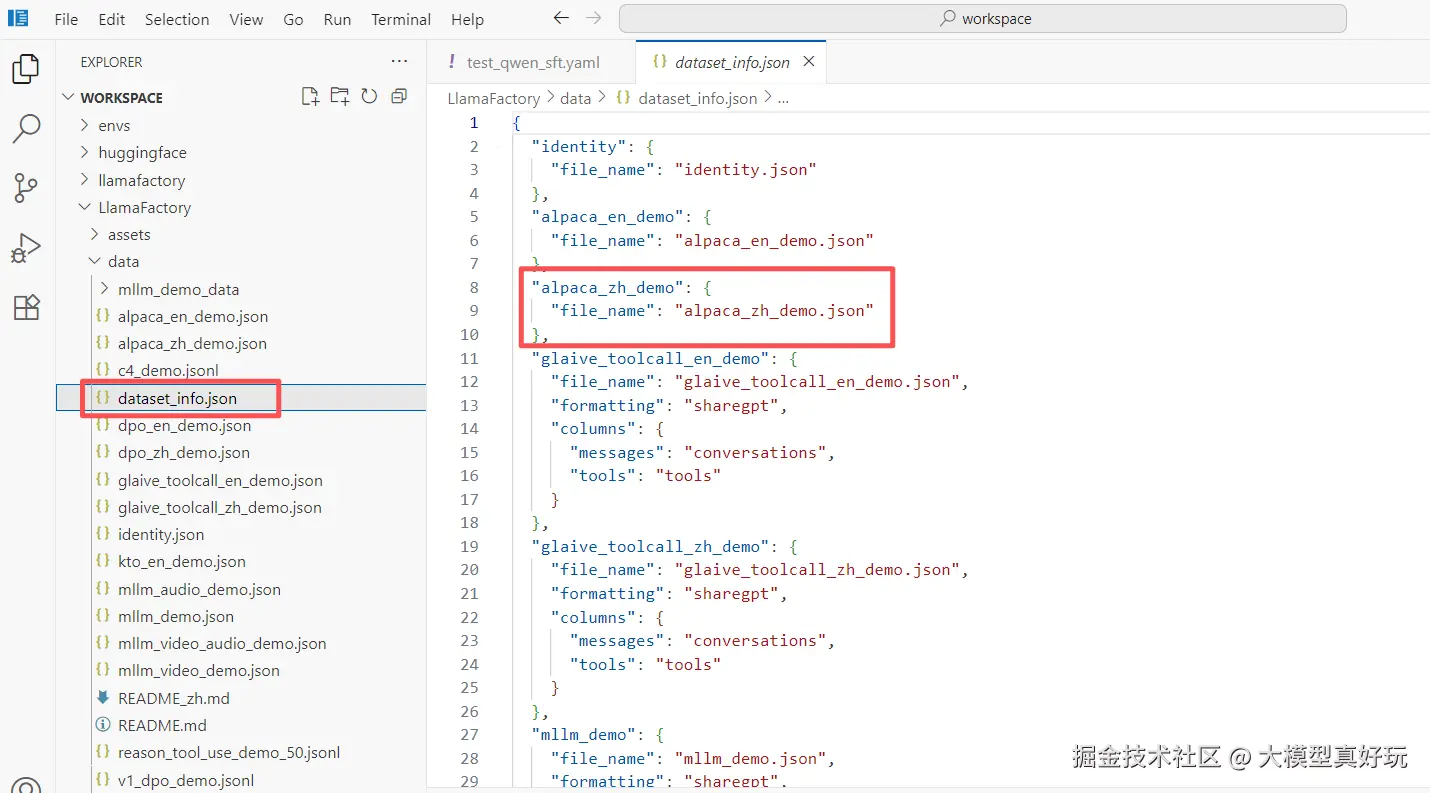Open Explorer's more actions ellipsis menu
This screenshot has width=1430, height=793.
click(399, 62)
